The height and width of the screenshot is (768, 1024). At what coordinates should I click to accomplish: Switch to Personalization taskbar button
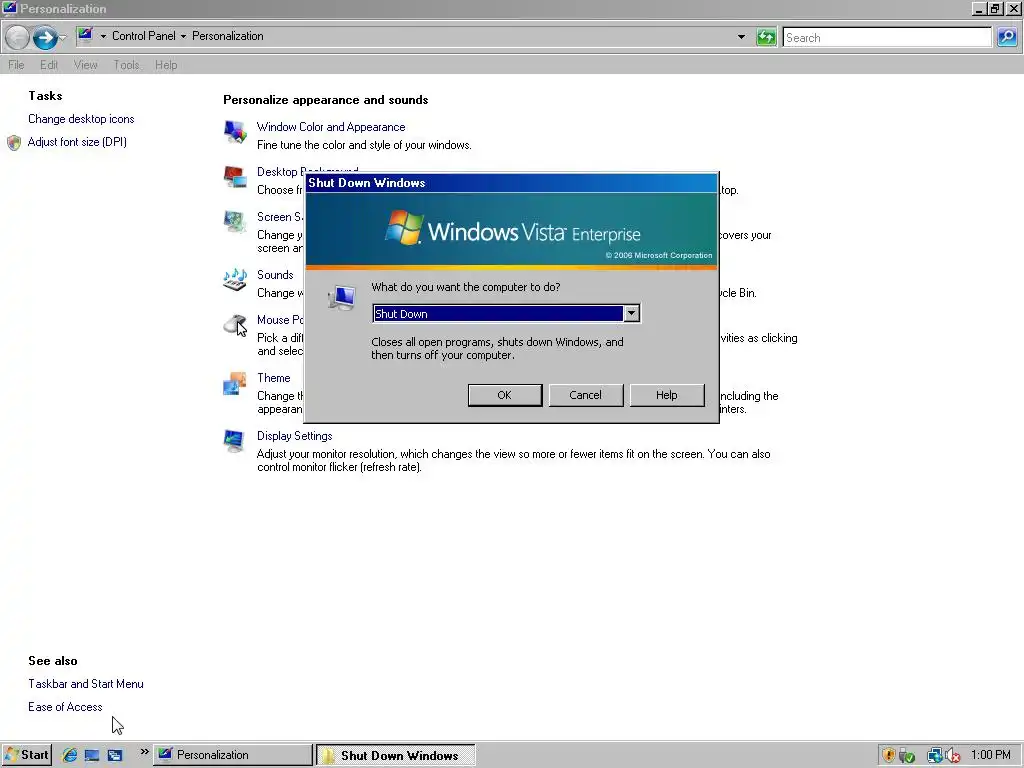point(234,755)
